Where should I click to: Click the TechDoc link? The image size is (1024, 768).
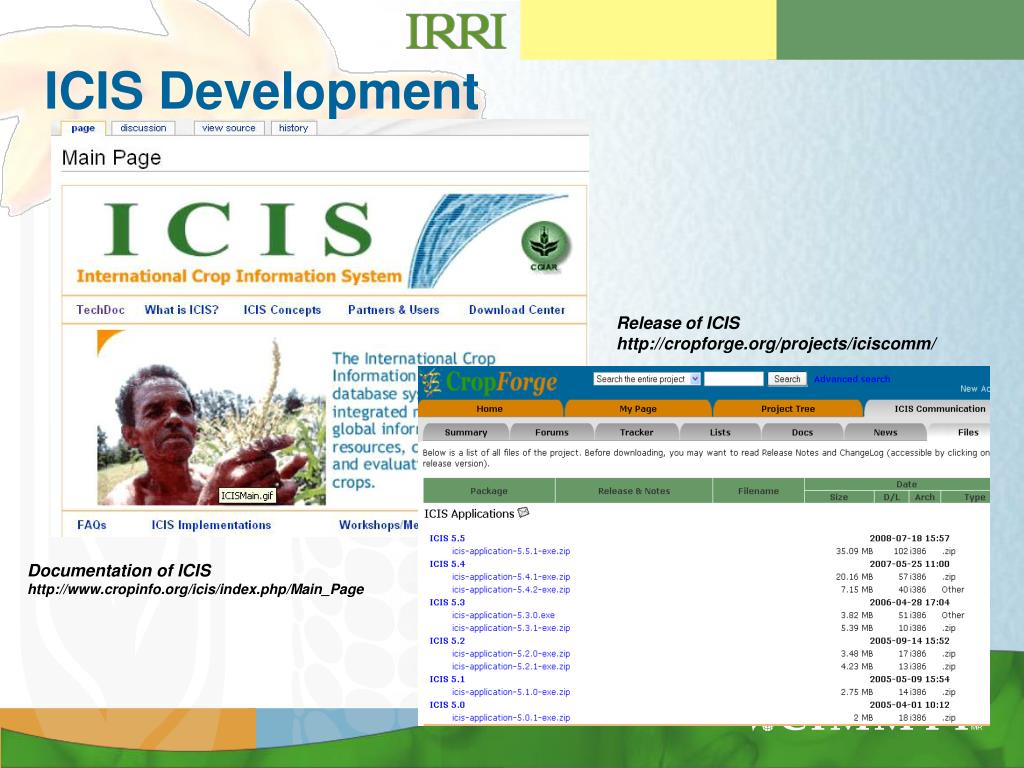101,310
